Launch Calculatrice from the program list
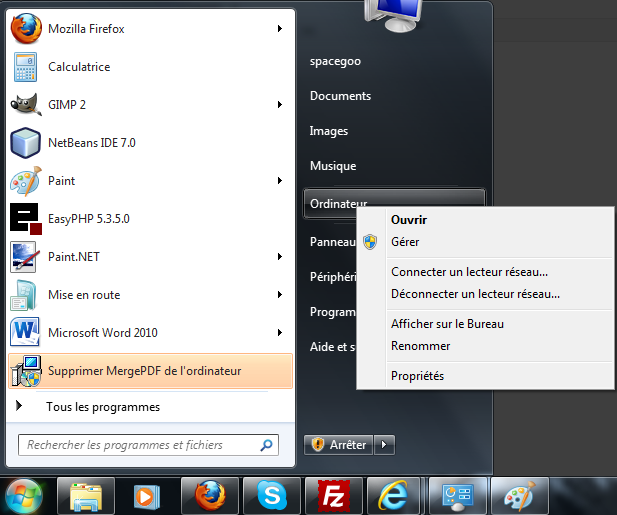Viewport: 617px width, 515px height. [x=150, y=66]
